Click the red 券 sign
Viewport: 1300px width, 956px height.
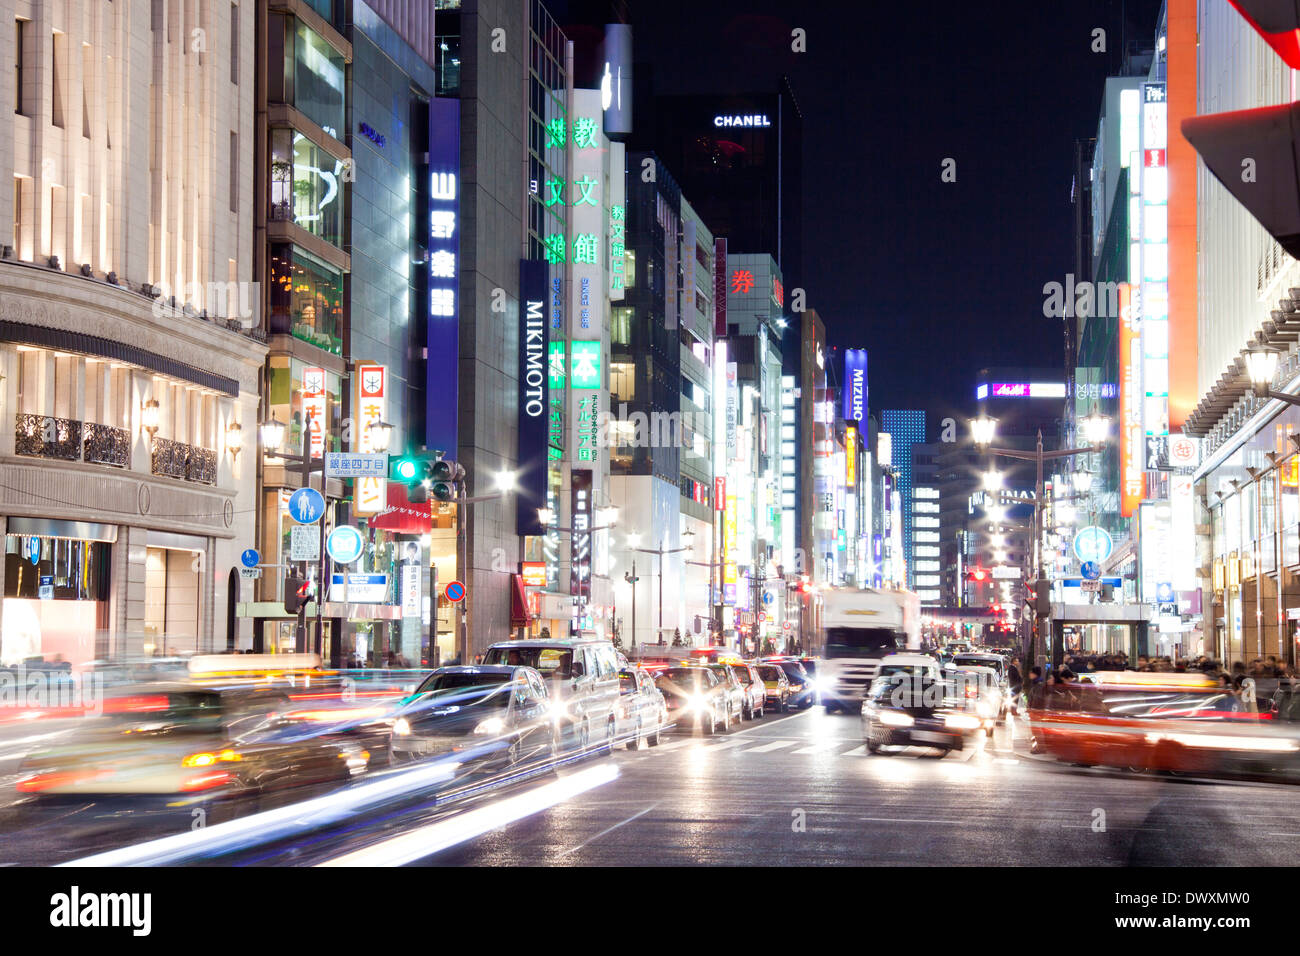click(x=742, y=282)
